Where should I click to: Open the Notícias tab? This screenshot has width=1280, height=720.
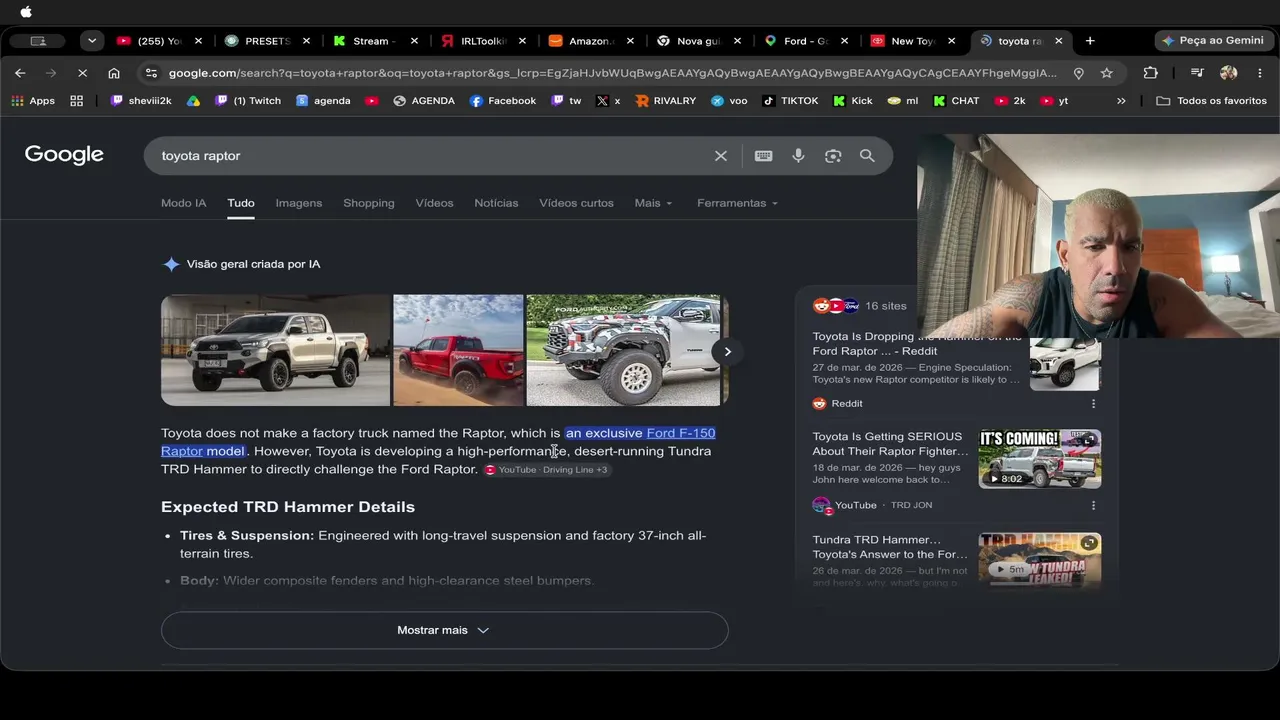click(x=496, y=203)
